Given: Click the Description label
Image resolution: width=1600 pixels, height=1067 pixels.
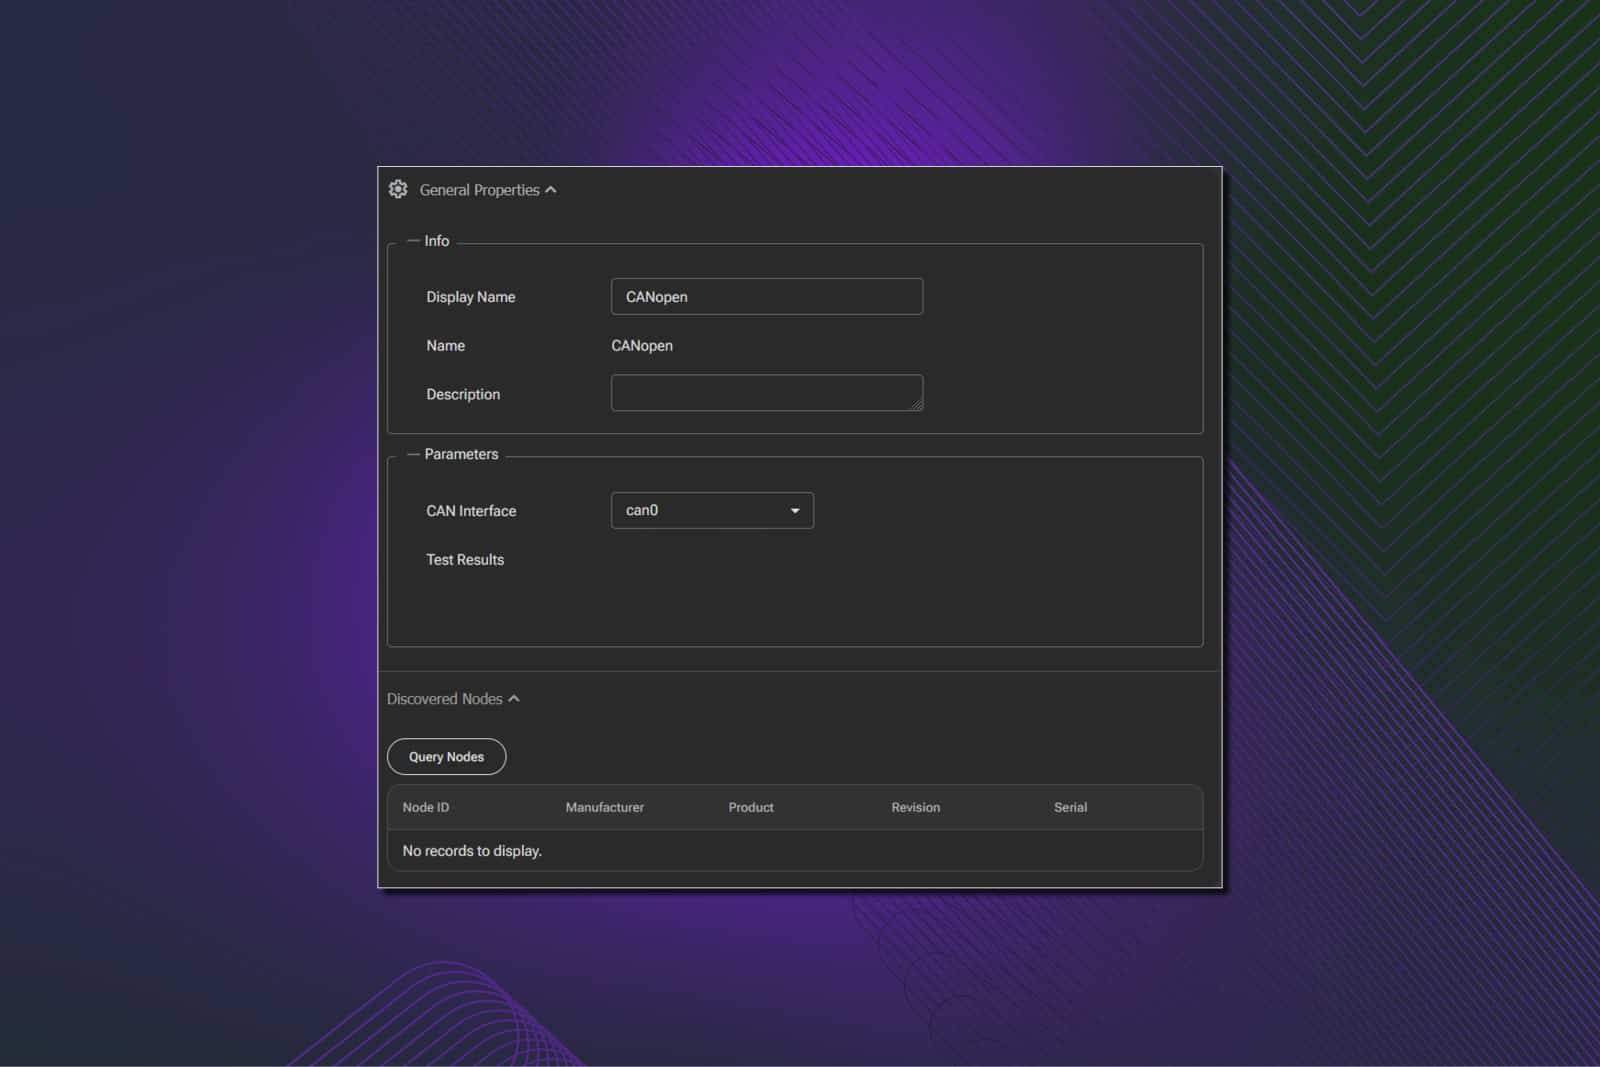Looking at the screenshot, I should tap(463, 394).
